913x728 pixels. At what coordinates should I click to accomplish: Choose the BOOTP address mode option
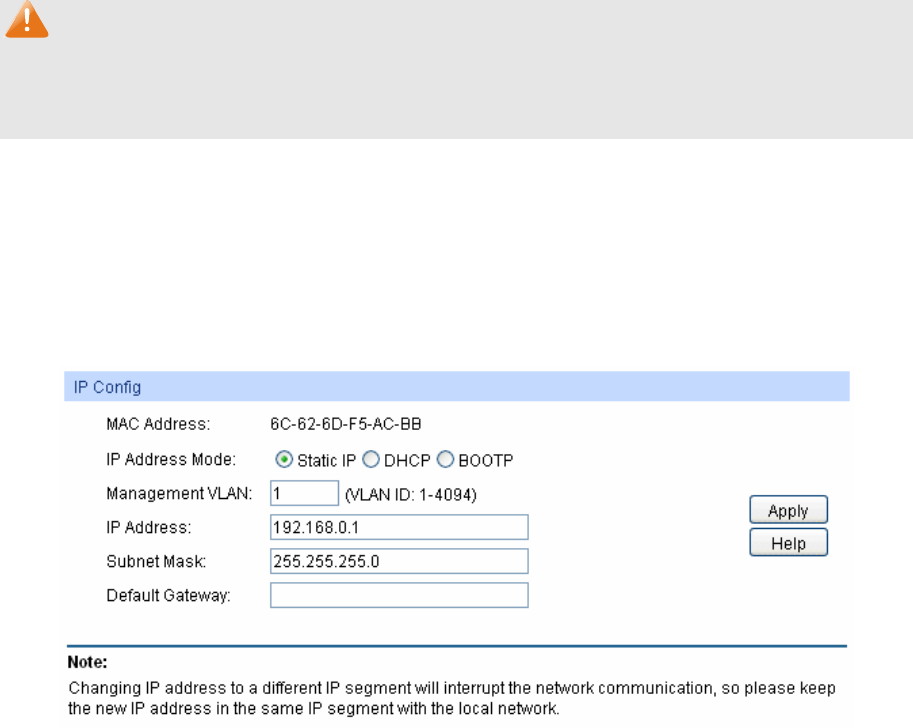coord(445,460)
